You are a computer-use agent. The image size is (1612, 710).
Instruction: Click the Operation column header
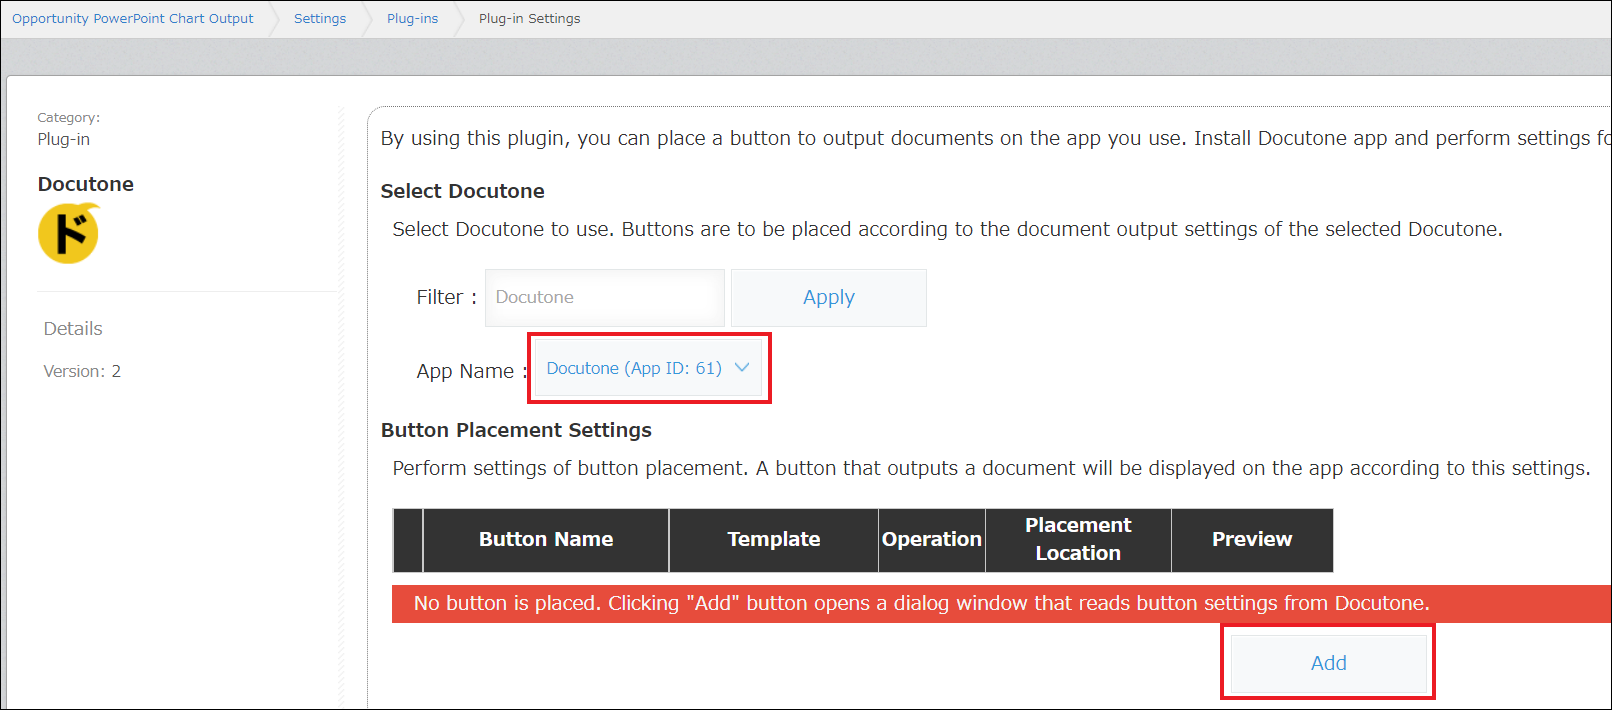pos(932,540)
